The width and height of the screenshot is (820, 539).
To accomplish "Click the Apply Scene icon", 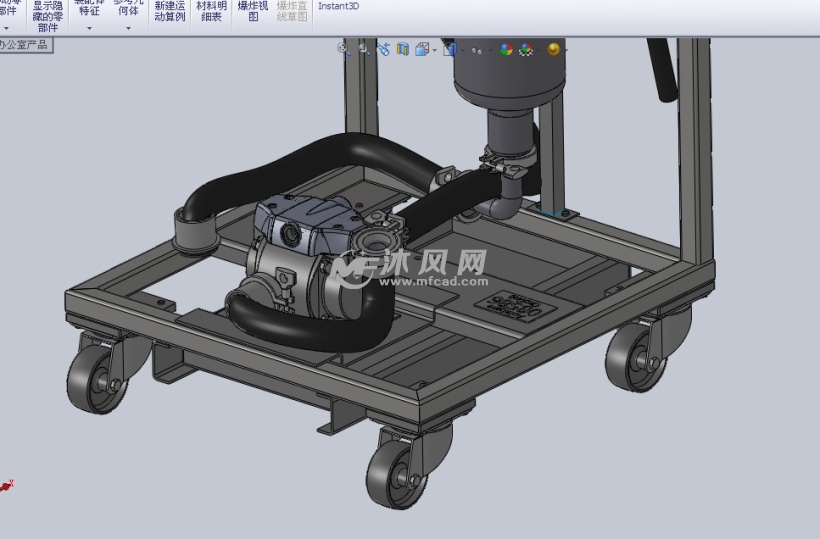I will click(526, 49).
